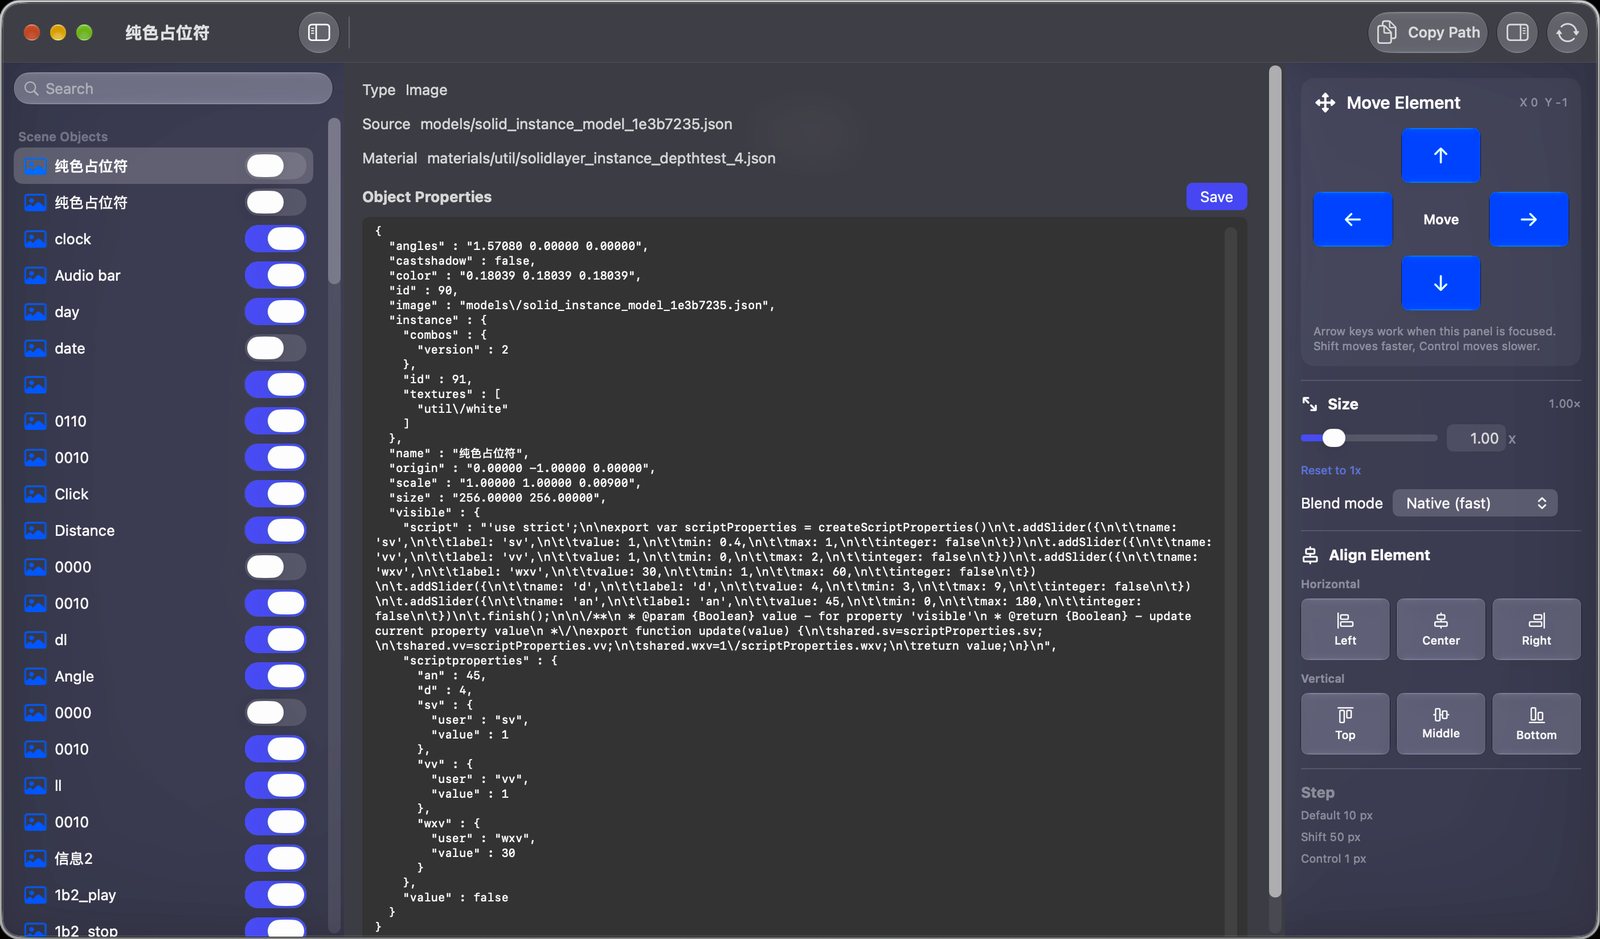Viewport: 1600px width, 939px height.
Task: Toggle the Angle object switch
Action: pyautogui.click(x=276, y=676)
